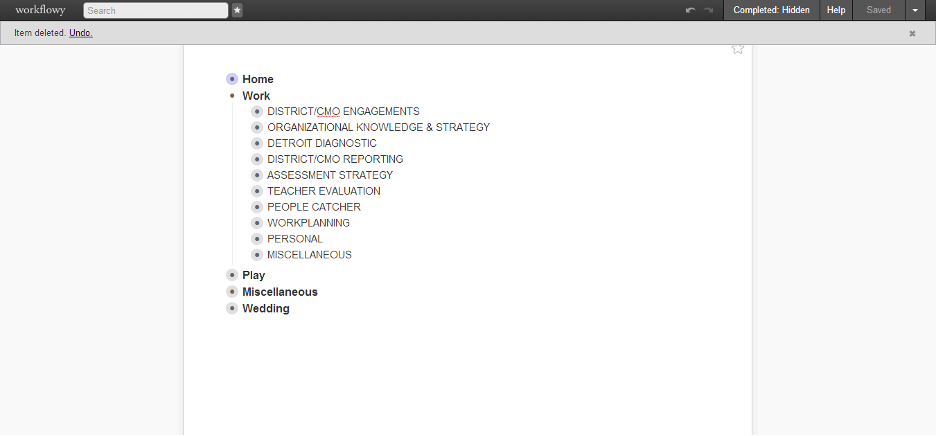The image size is (936, 436).
Task: Expand the Miscellaneous top-level bullet
Action: click(x=232, y=292)
